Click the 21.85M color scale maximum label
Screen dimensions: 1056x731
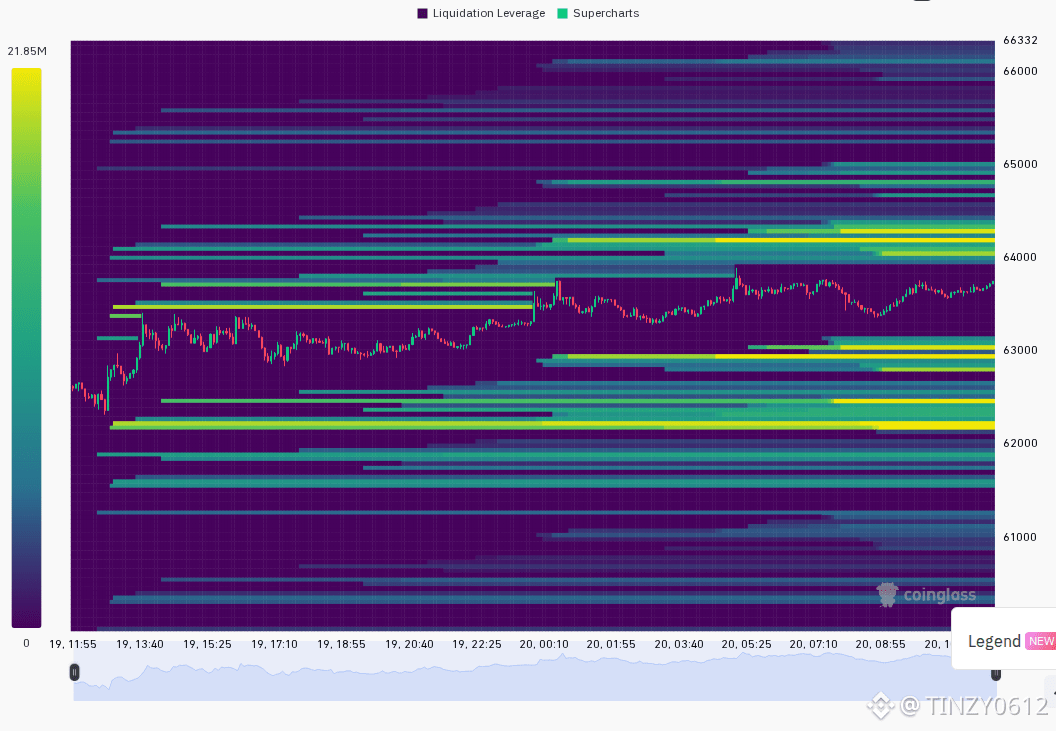pyautogui.click(x=27, y=51)
